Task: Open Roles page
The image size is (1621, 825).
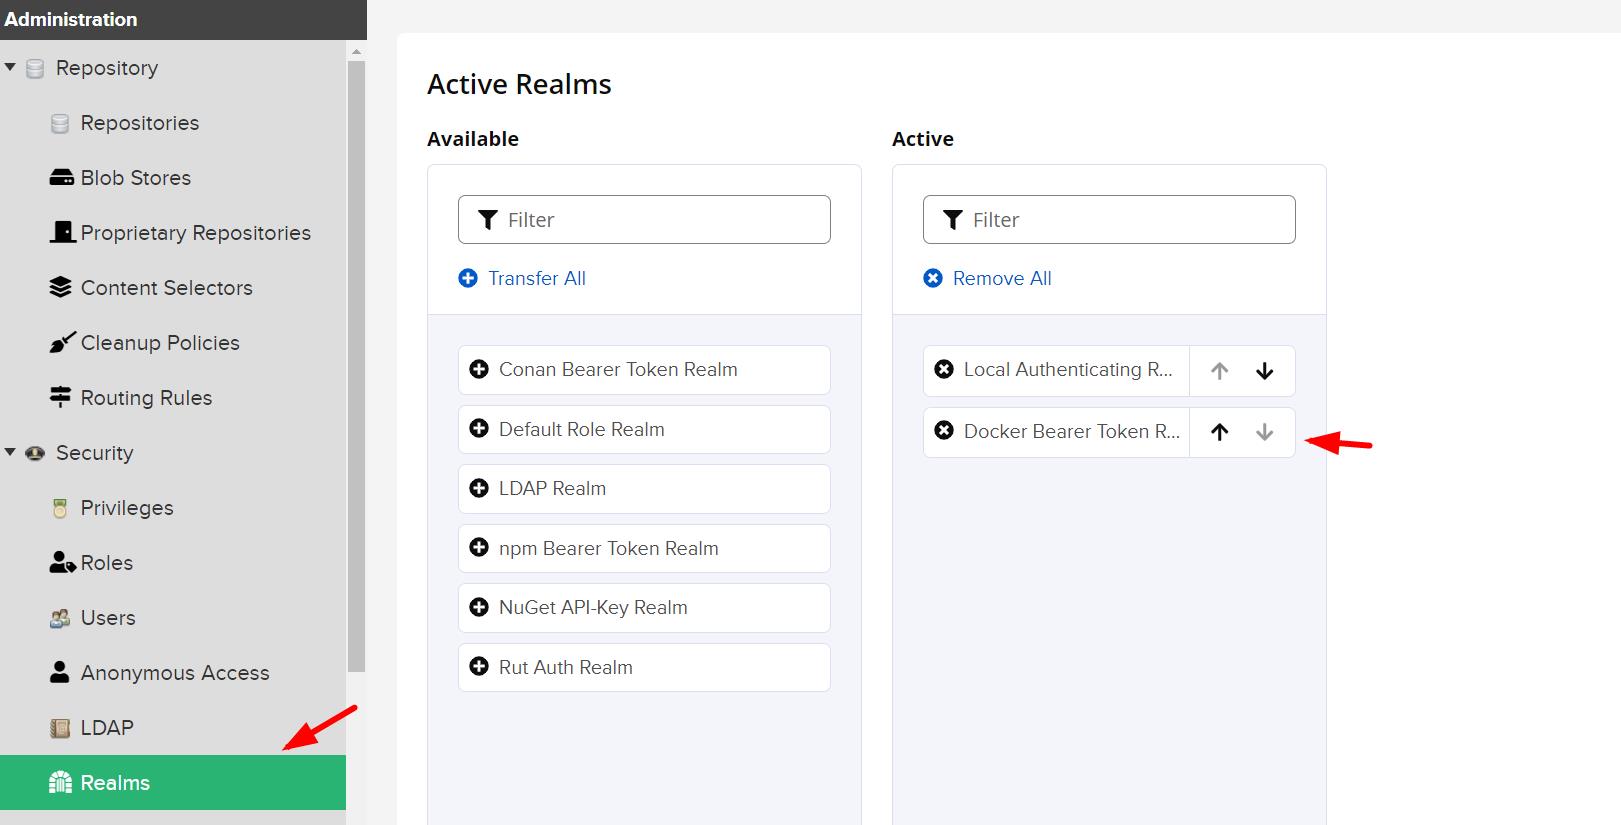Action: pos(107,563)
